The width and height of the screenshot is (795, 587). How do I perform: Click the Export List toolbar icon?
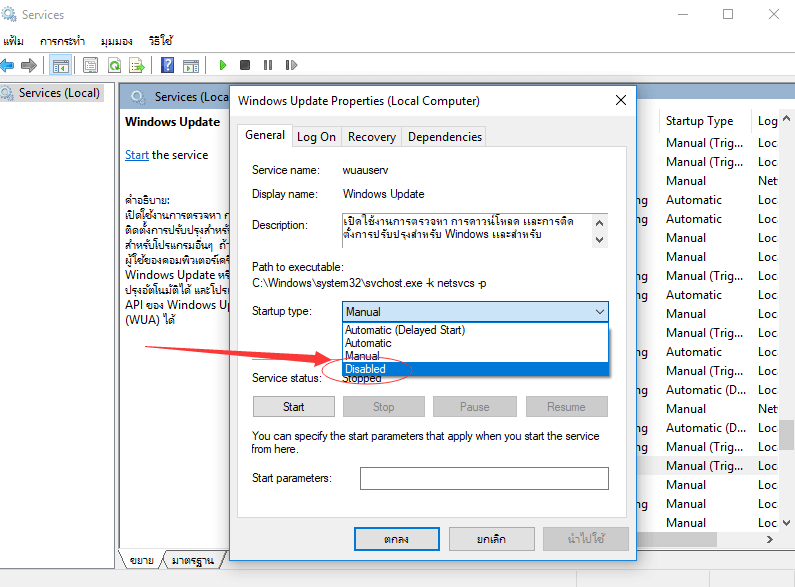point(137,65)
